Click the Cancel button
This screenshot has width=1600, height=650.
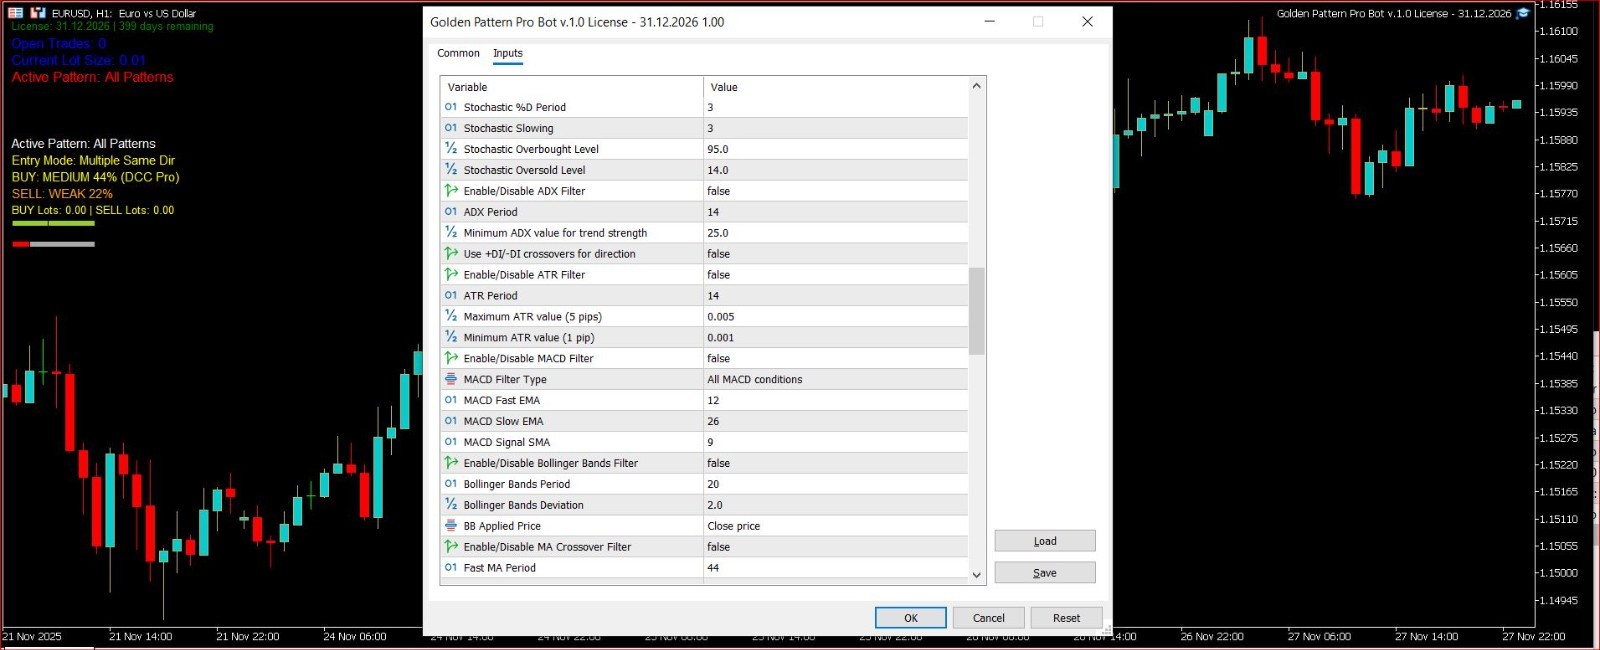pos(989,618)
